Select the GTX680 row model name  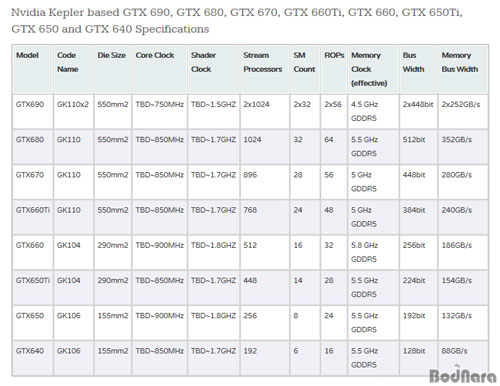[30, 140]
